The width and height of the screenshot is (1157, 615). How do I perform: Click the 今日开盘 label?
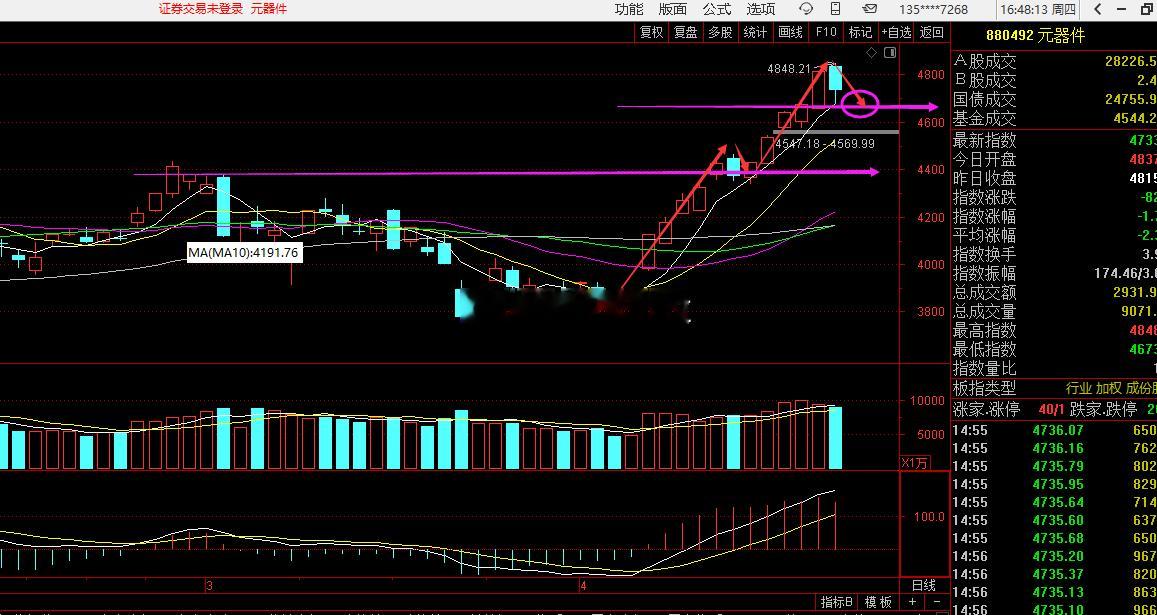[x=984, y=159]
